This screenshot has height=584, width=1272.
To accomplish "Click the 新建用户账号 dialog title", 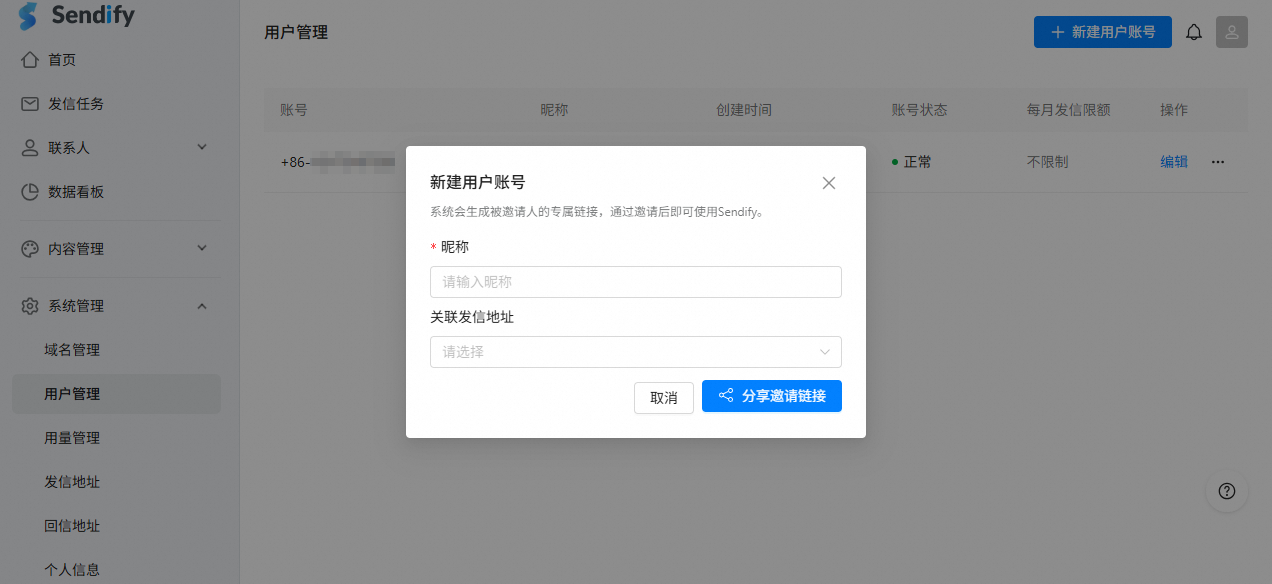I will click(477, 182).
